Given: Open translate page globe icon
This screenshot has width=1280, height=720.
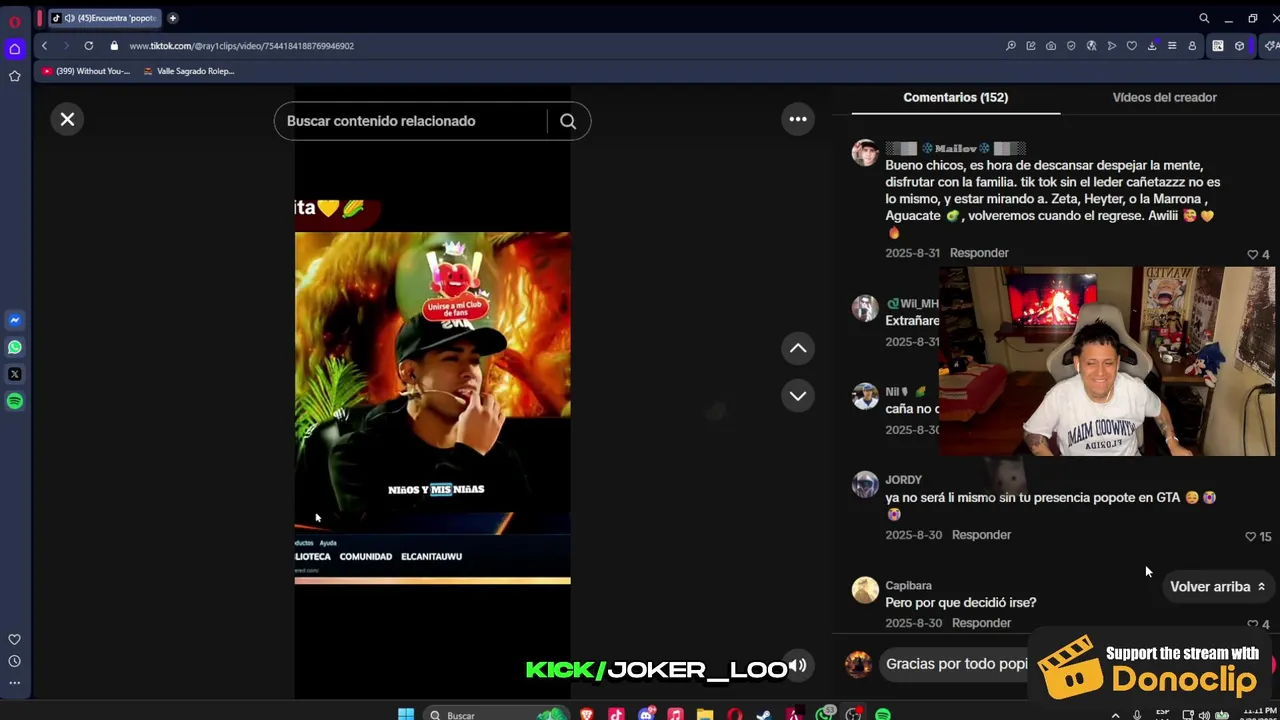Looking at the screenshot, I should point(1091,46).
